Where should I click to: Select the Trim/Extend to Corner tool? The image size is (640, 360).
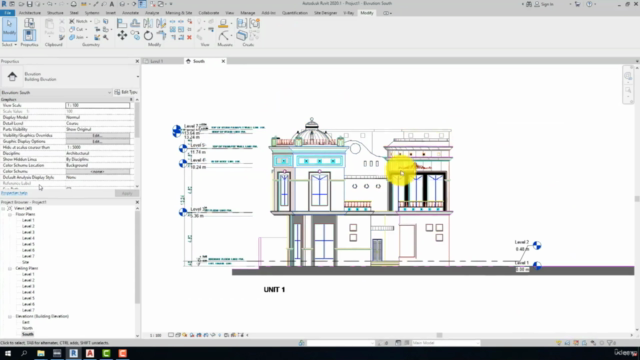point(161,36)
